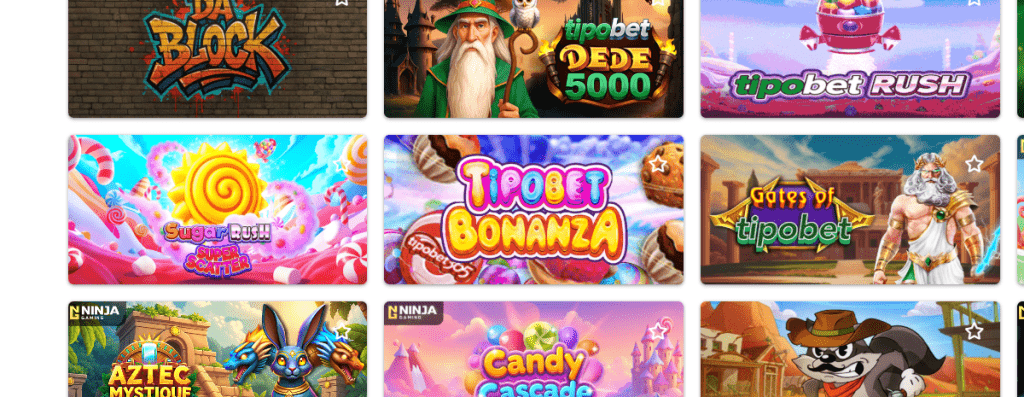Toggle the favorite star on Tipobet Bonanza
The height and width of the screenshot is (397, 1024).
657,164
